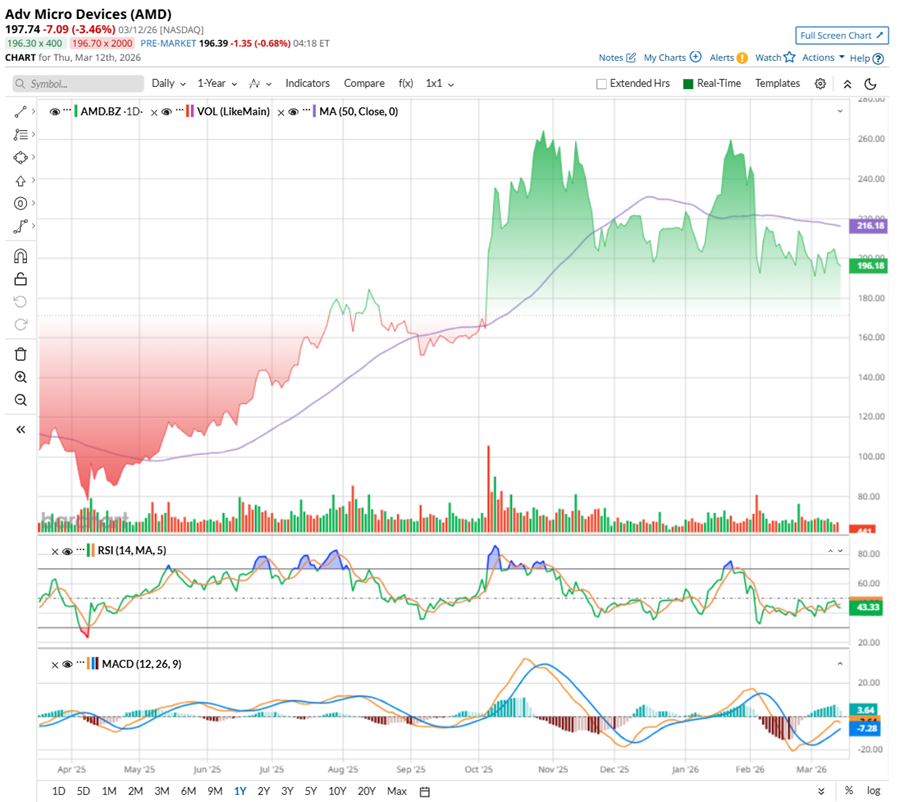Open the Compare menu
The image size is (902, 802).
(364, 83)
